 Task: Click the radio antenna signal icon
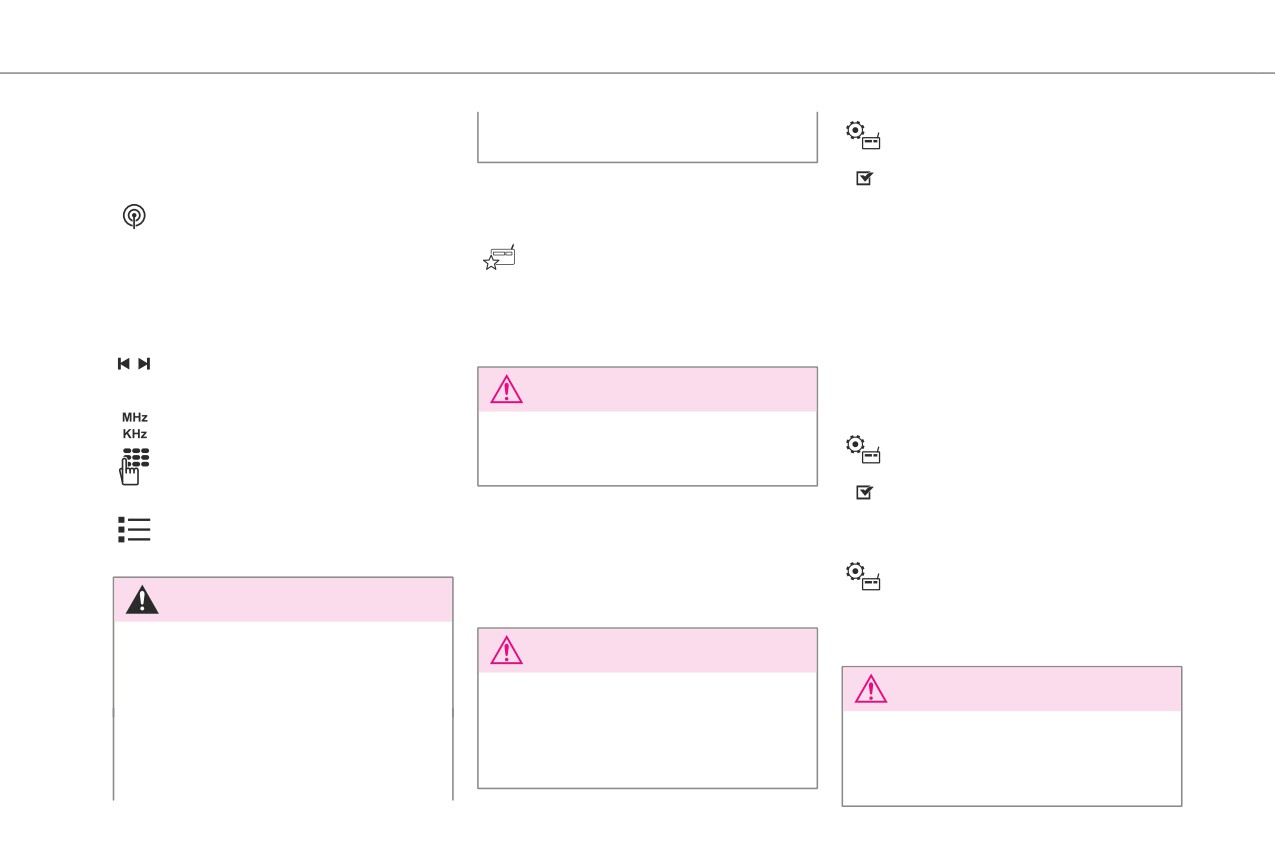tap(134, 216)
